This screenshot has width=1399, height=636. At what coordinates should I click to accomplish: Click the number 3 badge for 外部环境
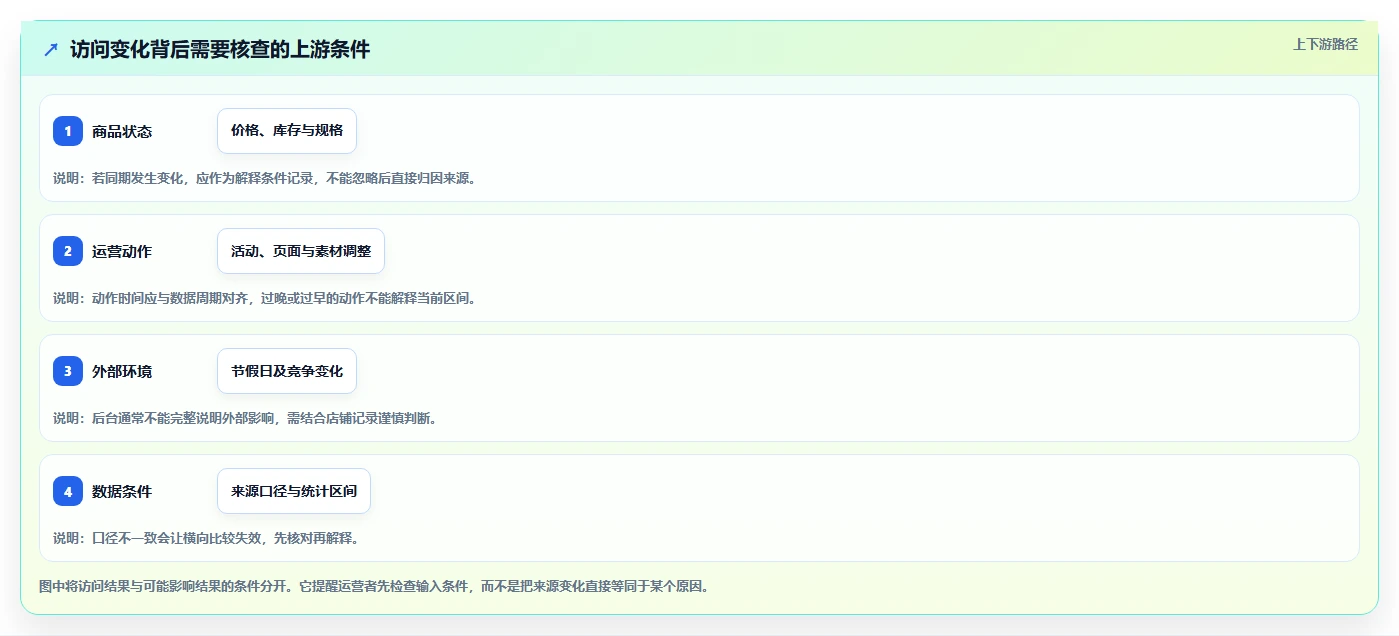click(x=68, y=371)
